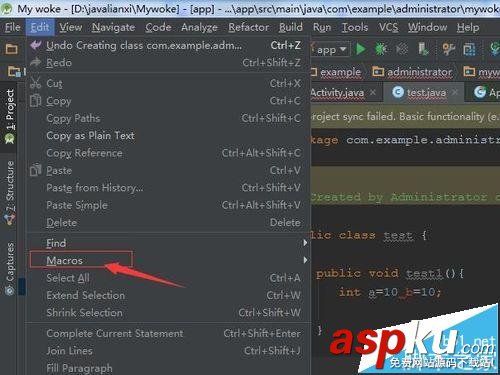Open the Structure tool window tab
This screenshot has width=500, height=375.
[10, 193]
